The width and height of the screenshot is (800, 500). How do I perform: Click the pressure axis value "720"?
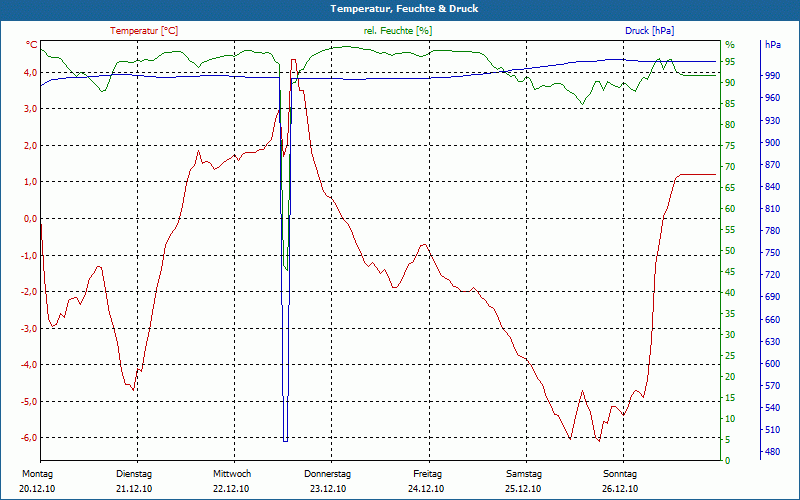(x=773, y=274)
